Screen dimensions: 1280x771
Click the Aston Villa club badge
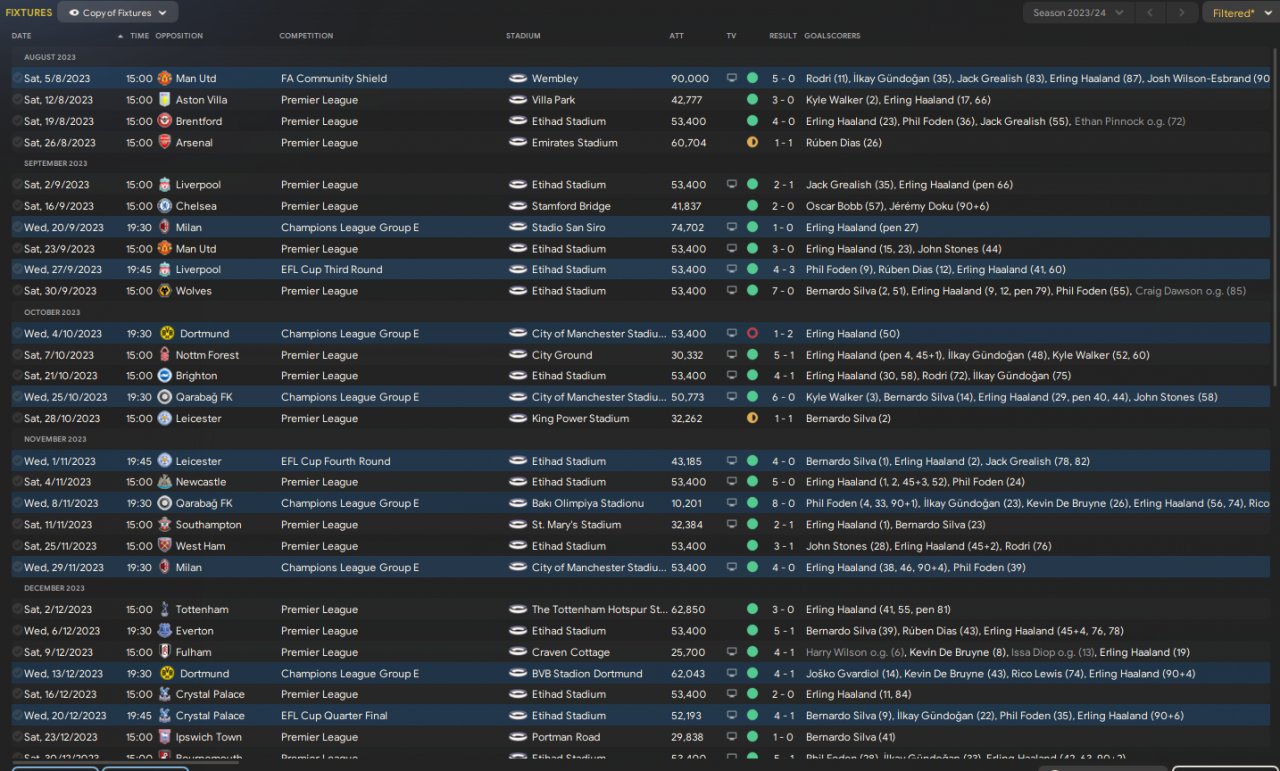tap(164, 100)
